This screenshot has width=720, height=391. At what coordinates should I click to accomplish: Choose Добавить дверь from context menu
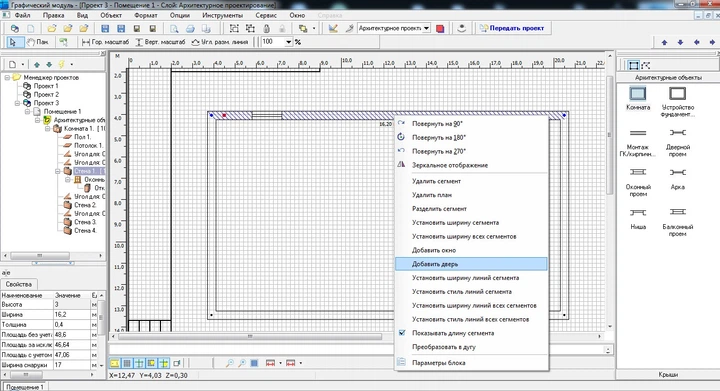point(472,264)
